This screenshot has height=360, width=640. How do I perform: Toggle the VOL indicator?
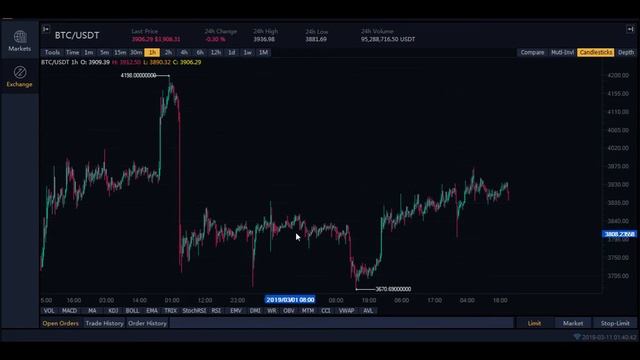pyautogui.click(x=49, y=311)
